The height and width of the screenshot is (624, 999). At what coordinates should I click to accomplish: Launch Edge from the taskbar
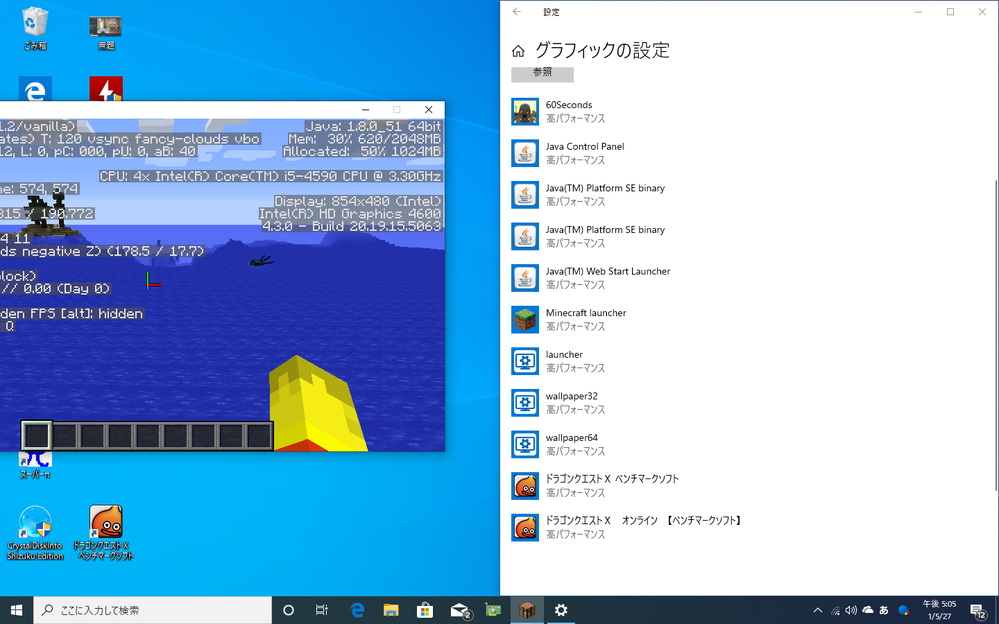tap(357, 610)
